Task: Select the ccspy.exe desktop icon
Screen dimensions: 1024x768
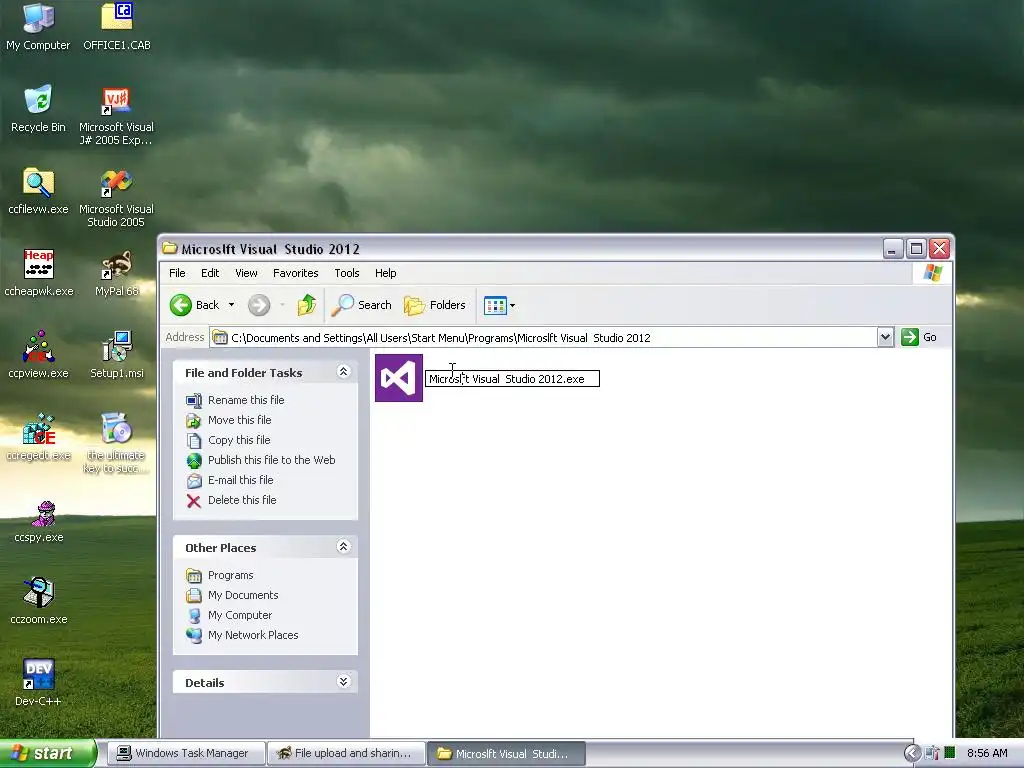Action: (38, 519)
